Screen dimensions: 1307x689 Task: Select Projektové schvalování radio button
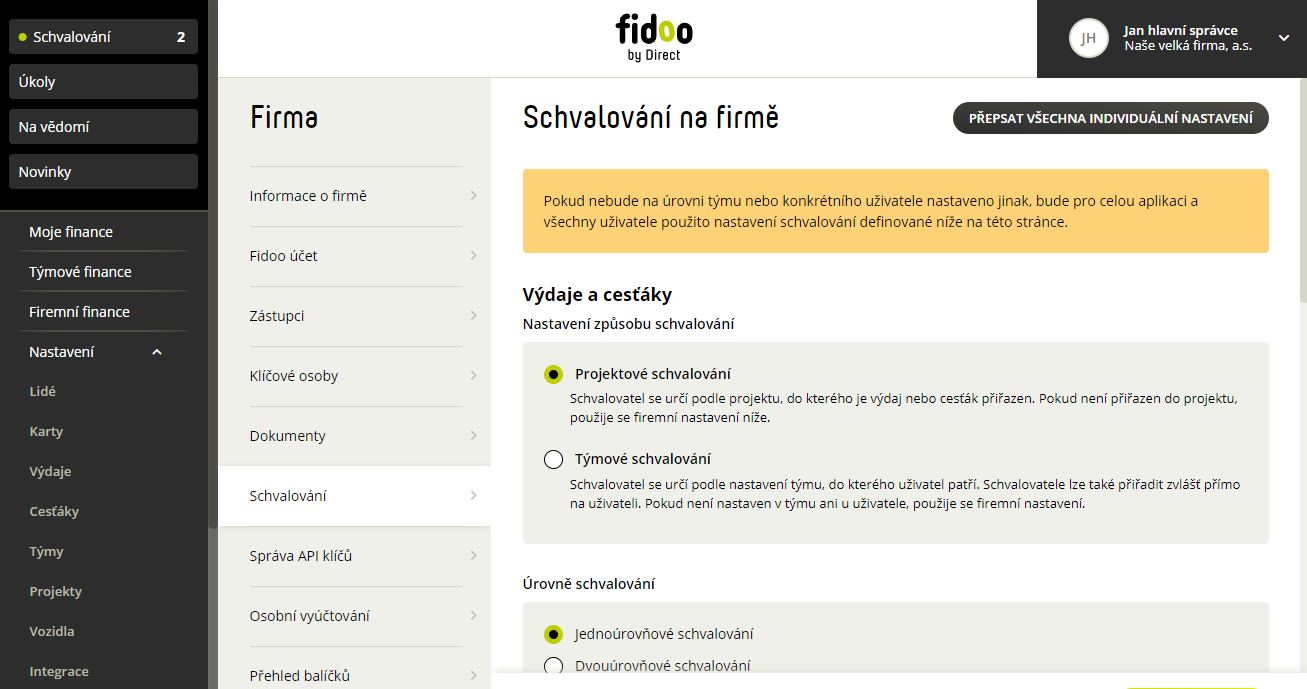(553, 374)
